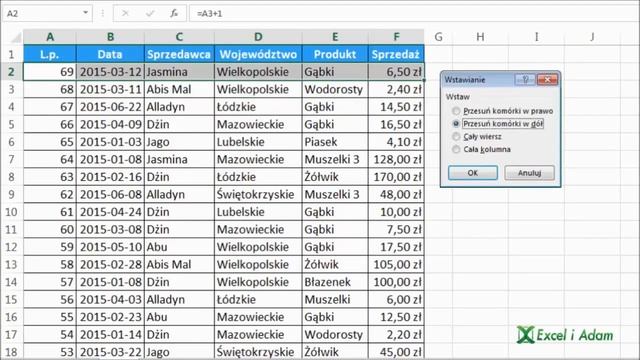
Task: Click the 4,10 zł sales cell
Action: pyautogui.click(x=396, y=142)
